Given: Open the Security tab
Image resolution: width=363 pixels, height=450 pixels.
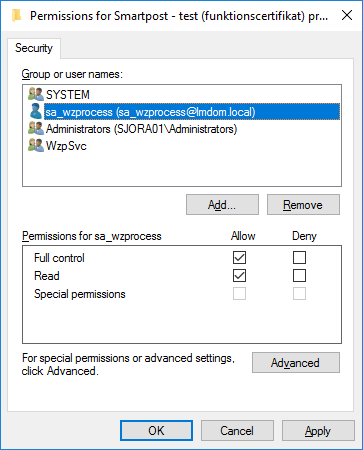Looking at the screenshot, I should pos(34,48).
